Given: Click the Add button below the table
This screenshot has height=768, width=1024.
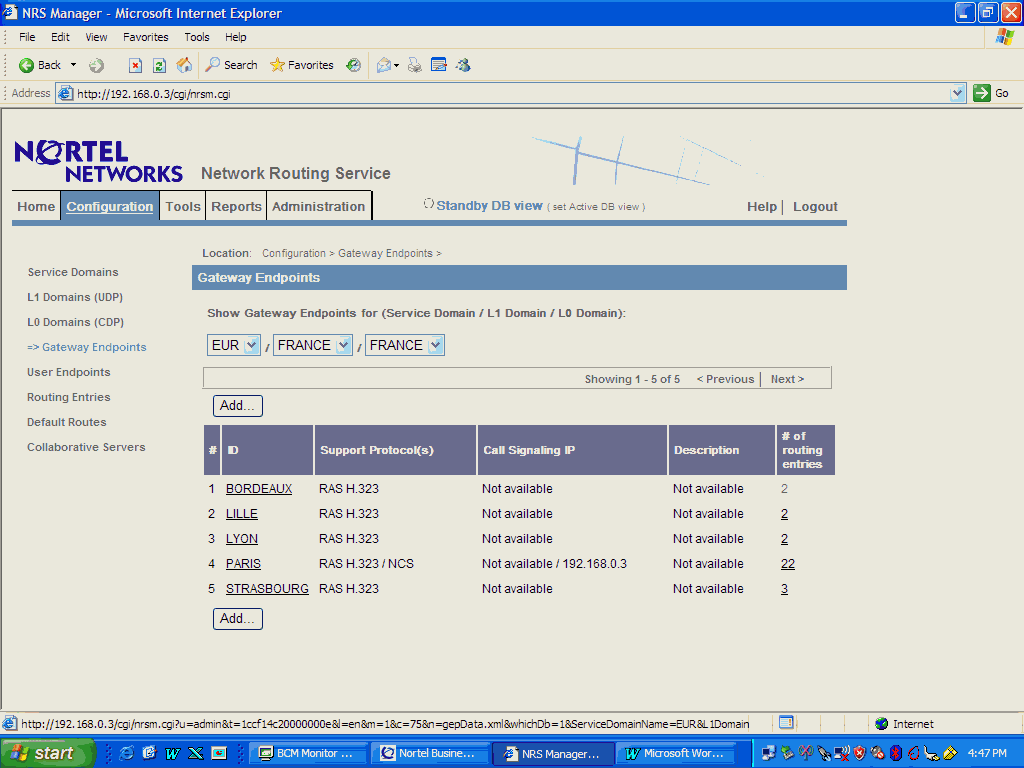Looking at the screenshot, I should tap(238, 619).
